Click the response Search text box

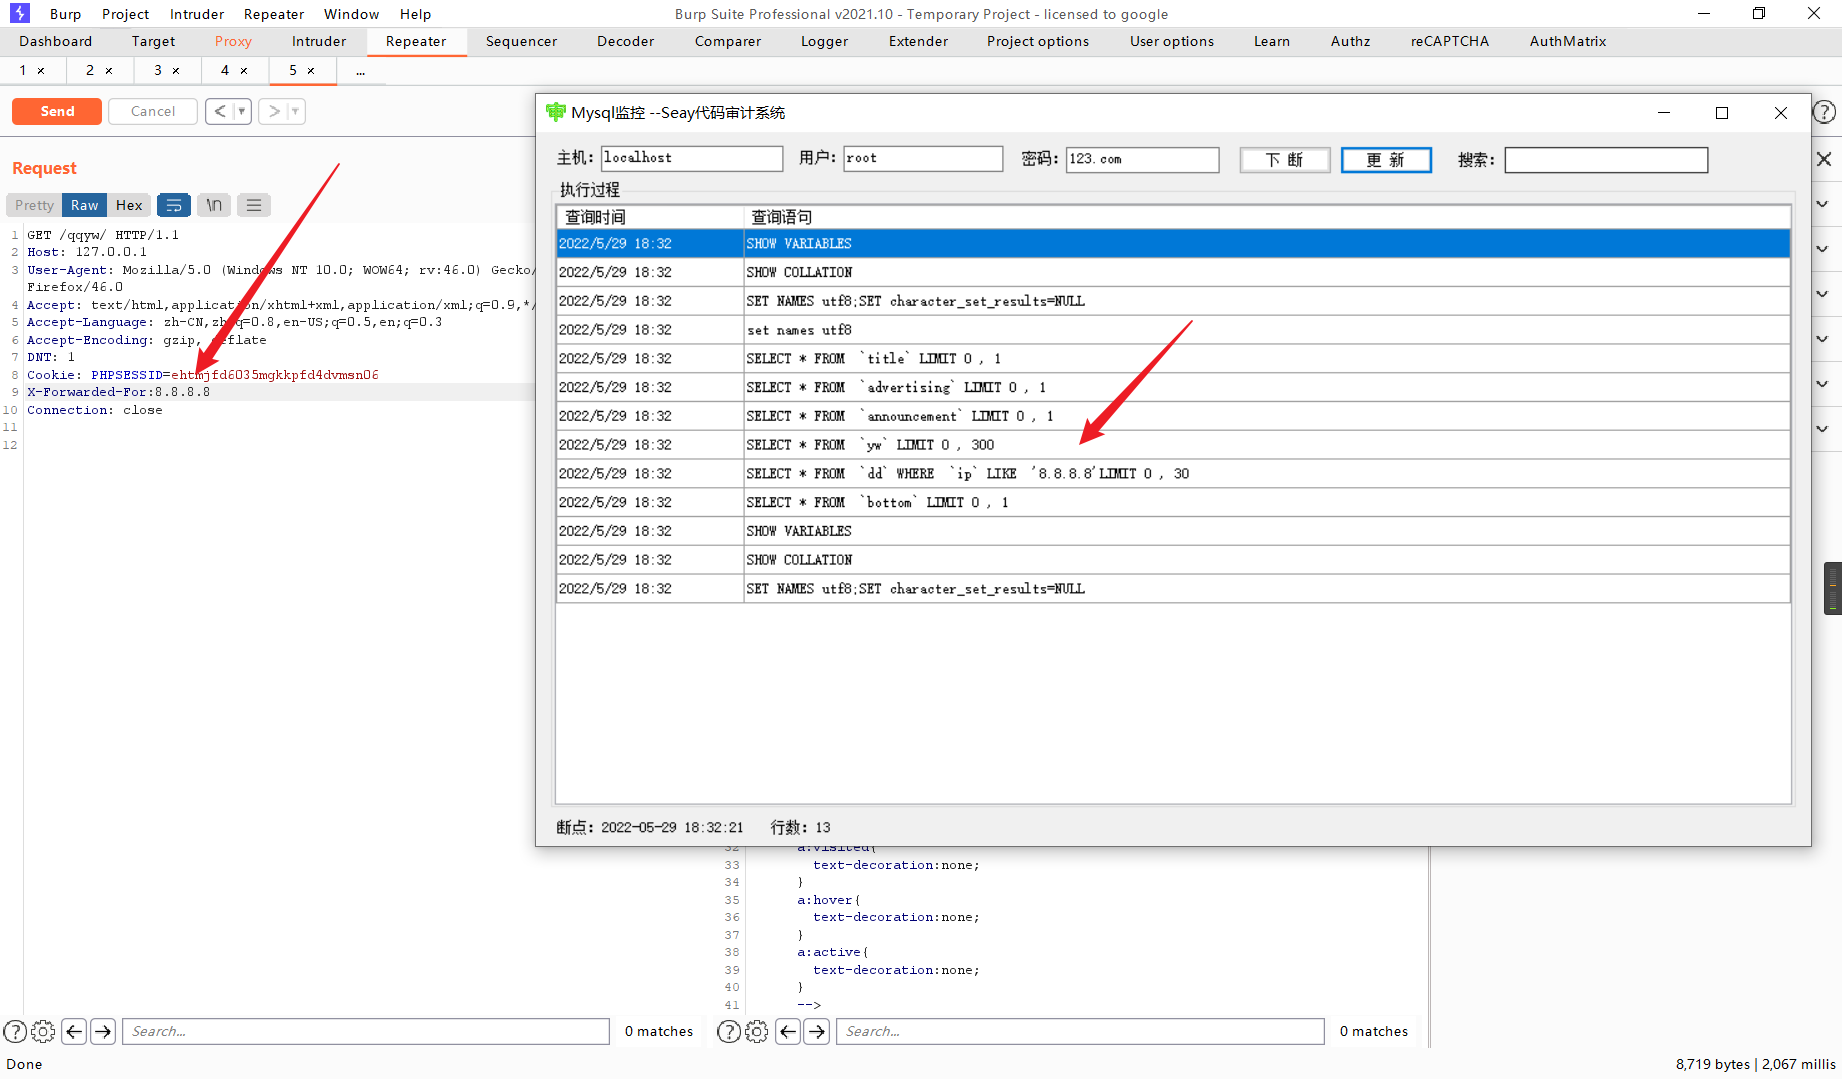pyautogui.click(x=1080, y=1031)
